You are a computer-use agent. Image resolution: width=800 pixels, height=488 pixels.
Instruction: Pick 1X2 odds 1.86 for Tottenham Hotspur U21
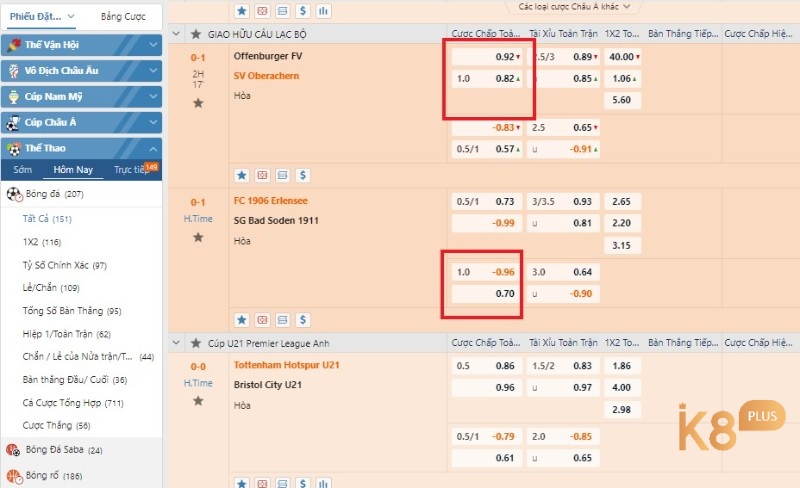tap(622, 366)
